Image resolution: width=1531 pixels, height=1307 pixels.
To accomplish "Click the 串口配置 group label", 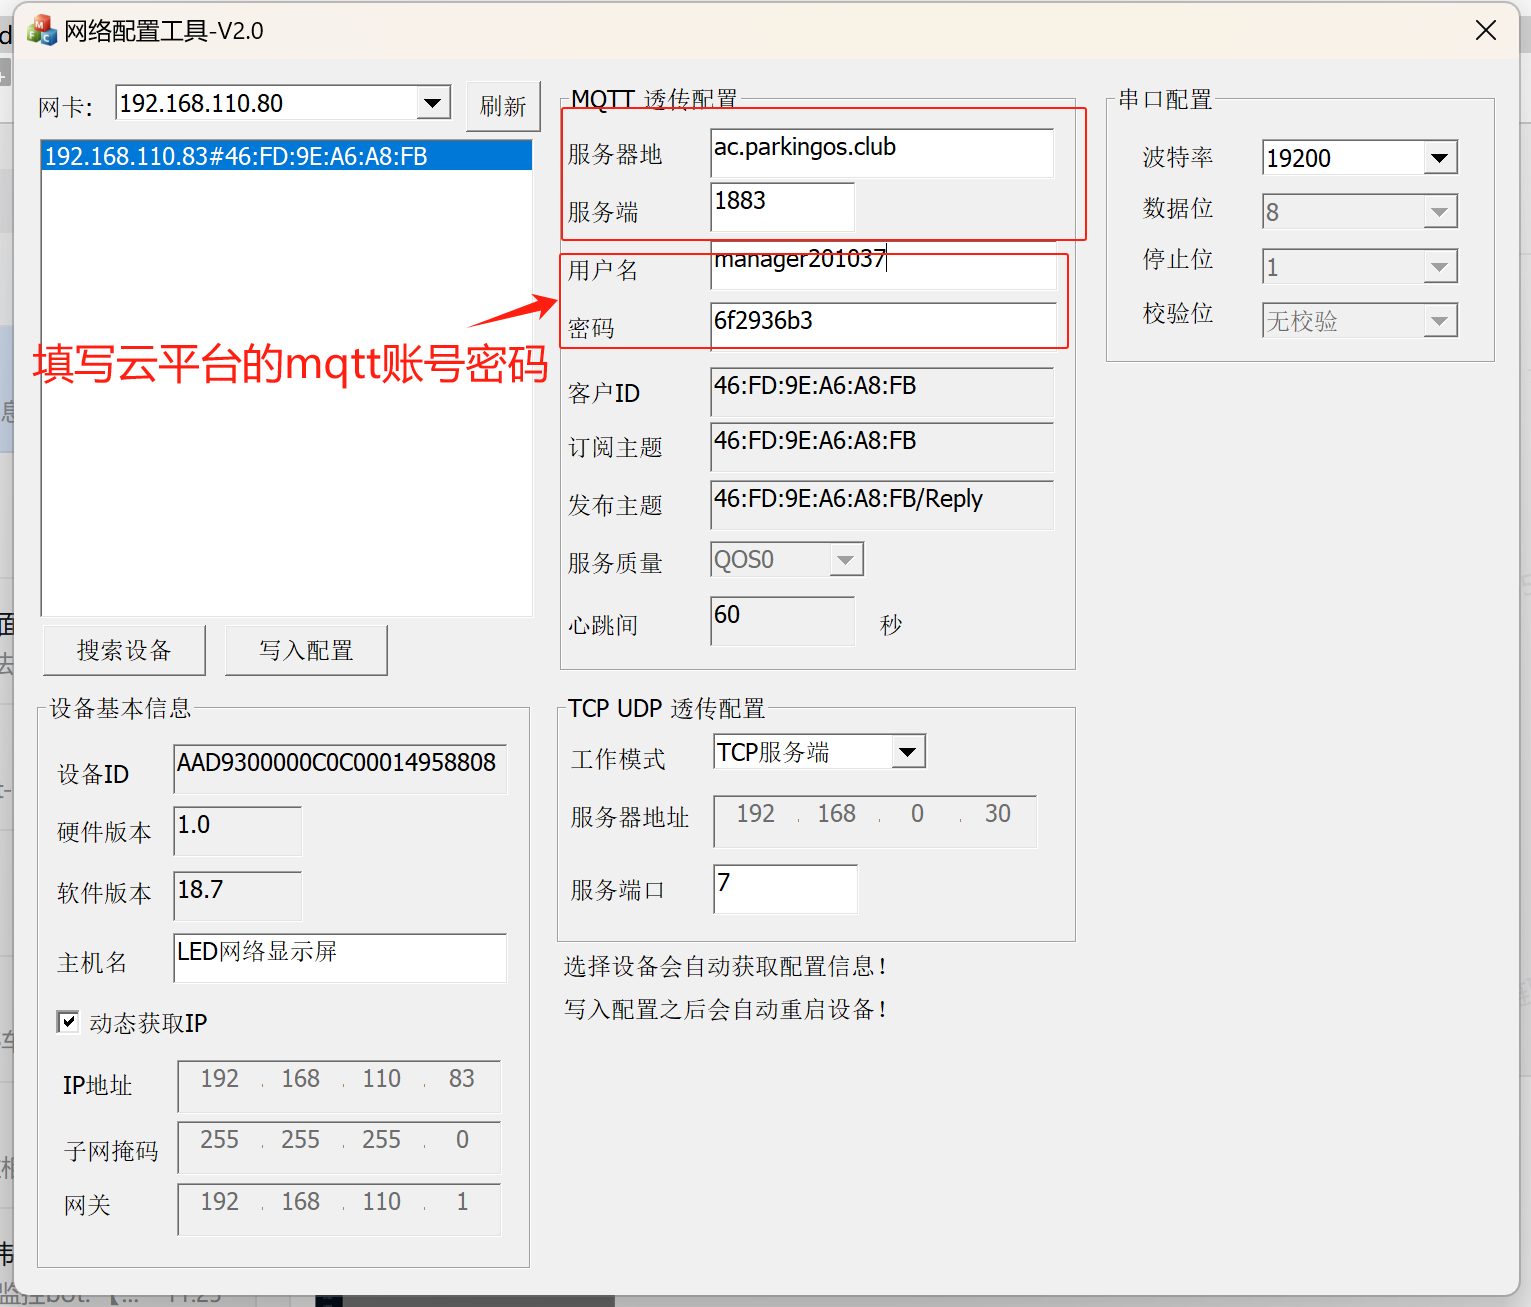I will [1165, 100].
